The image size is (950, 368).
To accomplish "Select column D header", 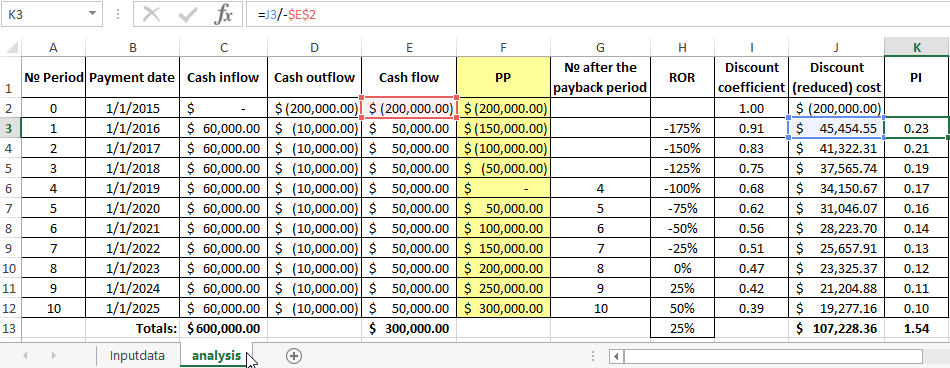I will click(315, 47).
